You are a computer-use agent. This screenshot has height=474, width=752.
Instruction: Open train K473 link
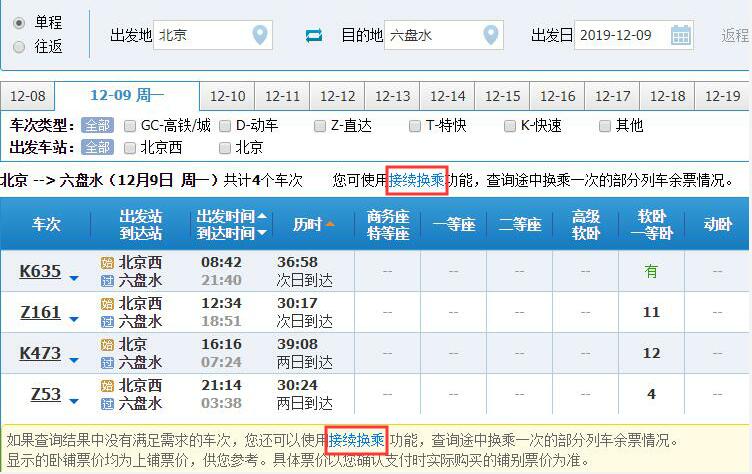(x=40, y=353)
